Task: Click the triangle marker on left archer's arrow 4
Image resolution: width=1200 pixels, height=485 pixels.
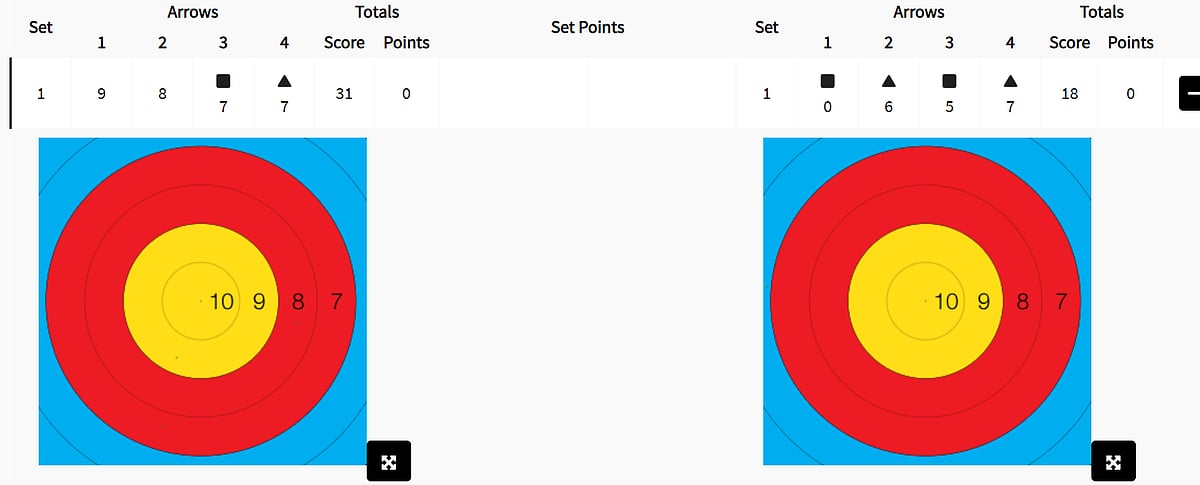Action: [x=284, y=81]
